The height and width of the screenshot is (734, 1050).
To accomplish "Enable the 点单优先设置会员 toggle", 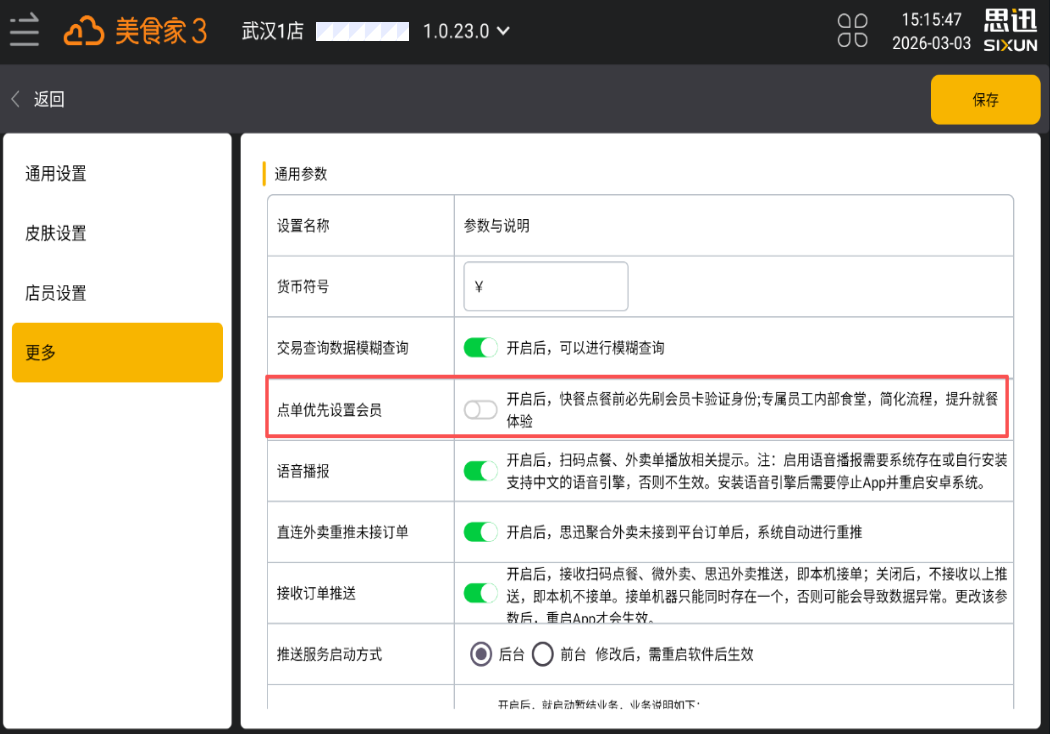I will tap(481, 410).
